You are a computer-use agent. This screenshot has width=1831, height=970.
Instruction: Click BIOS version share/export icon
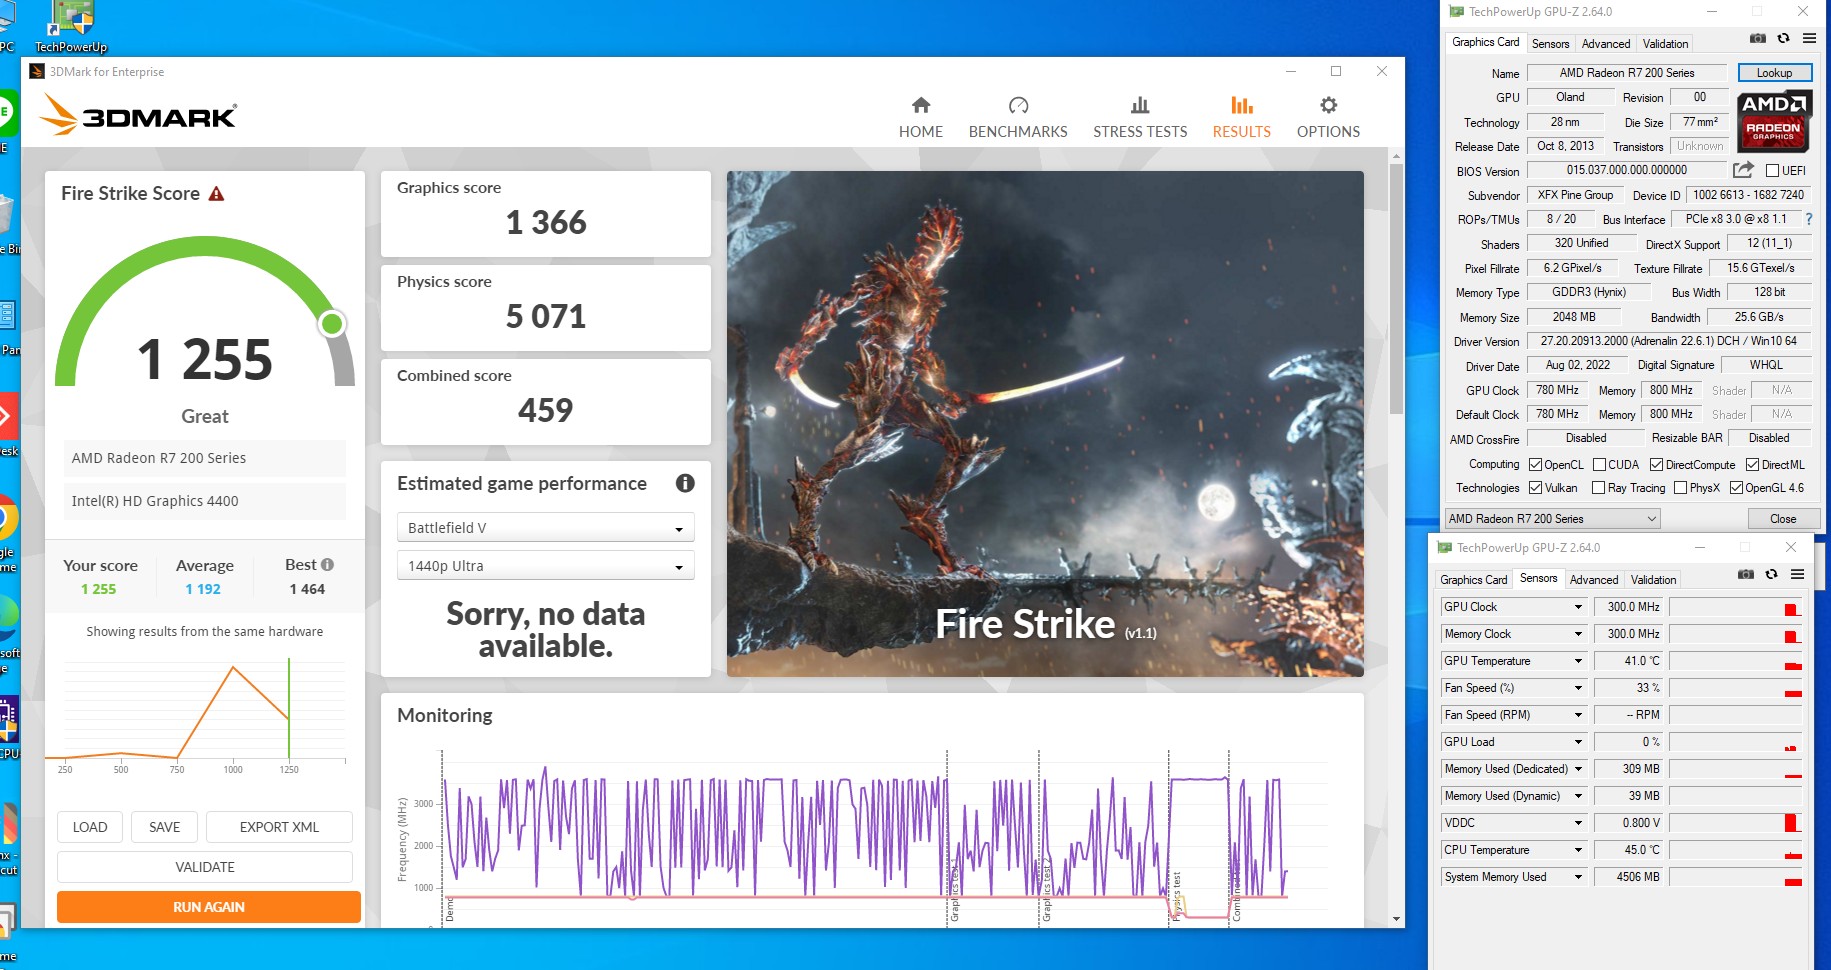[x=1743, y=170]
